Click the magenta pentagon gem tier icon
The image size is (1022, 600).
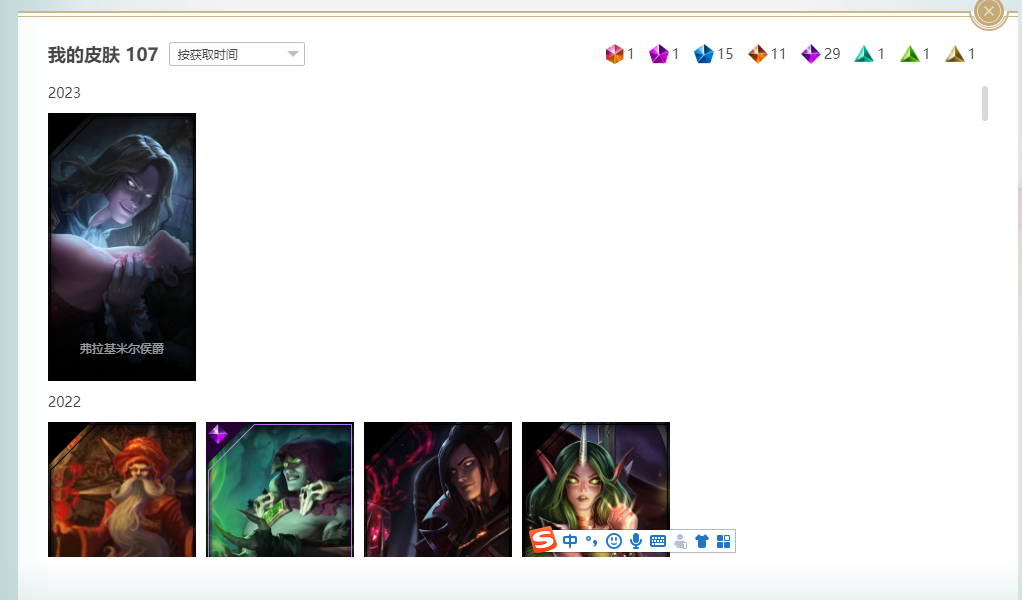[x=659, y=54]
